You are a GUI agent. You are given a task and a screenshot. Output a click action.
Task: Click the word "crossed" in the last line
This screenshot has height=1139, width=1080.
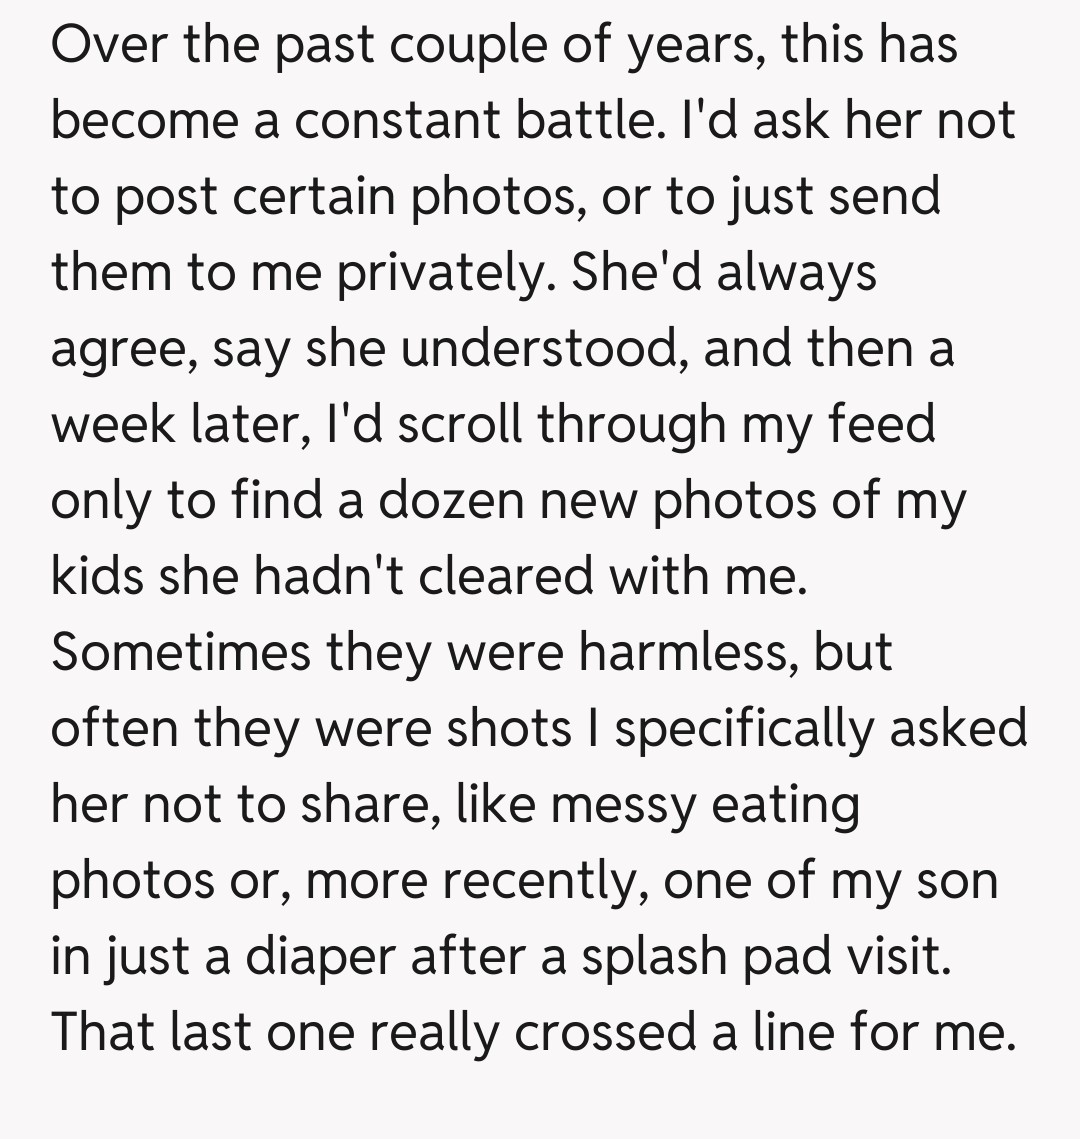pyautogui.click(x=605, y=1032)
